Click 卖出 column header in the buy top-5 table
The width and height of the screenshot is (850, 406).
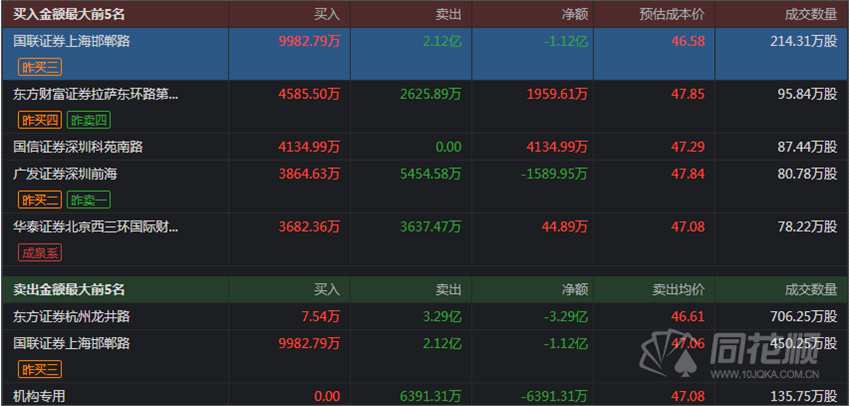point(448,15)
